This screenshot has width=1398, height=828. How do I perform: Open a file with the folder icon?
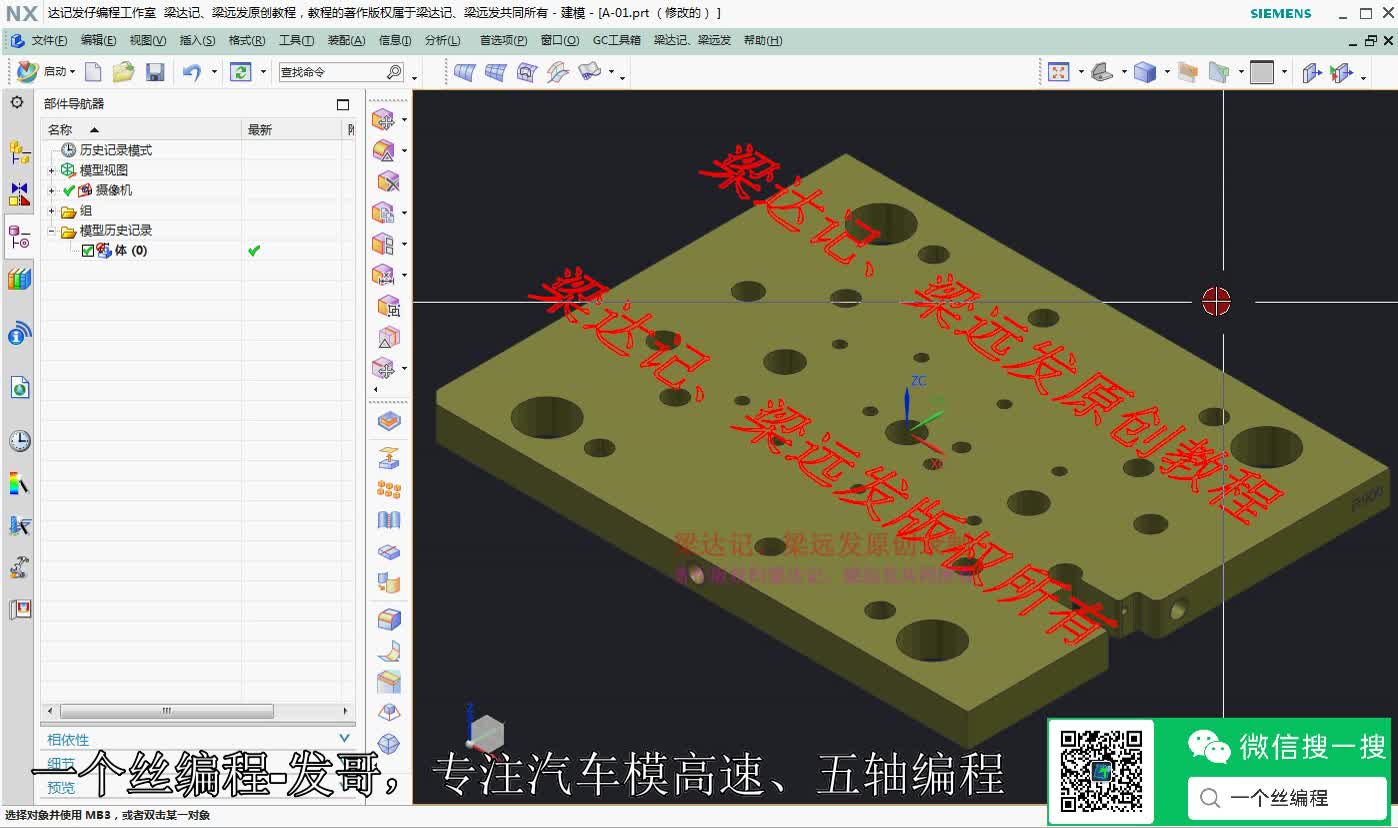coord(123,72)
